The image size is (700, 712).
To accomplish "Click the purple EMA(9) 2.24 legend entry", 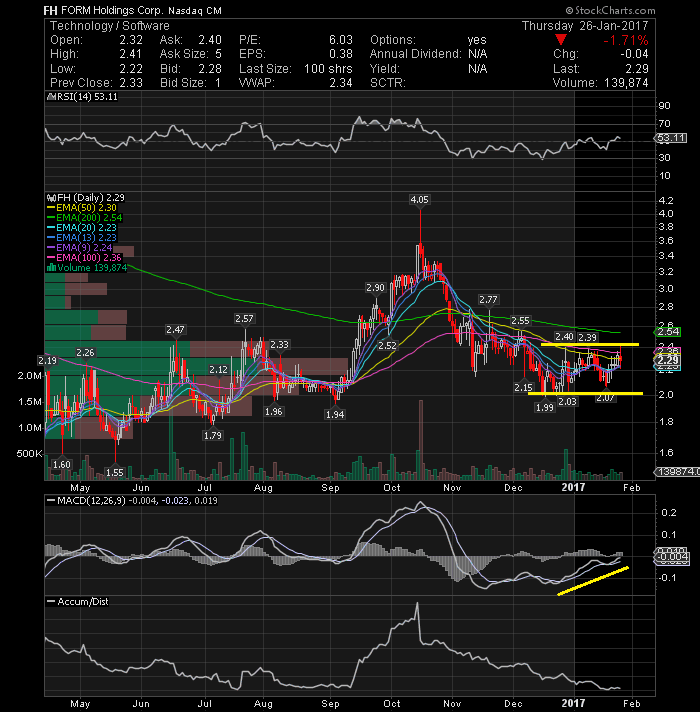I will pyautogui.click(x=79, y=247).
